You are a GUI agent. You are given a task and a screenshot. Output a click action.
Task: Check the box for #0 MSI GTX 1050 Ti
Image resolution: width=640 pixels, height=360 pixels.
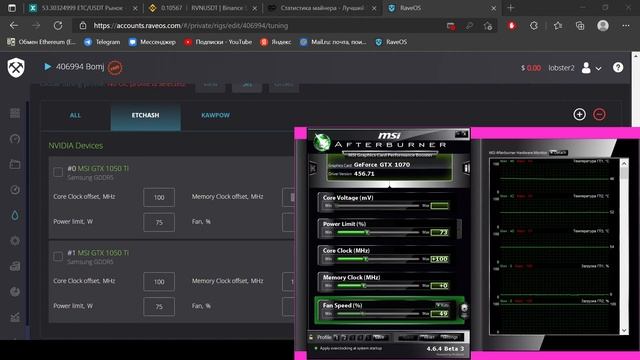[x=58, y=172]
